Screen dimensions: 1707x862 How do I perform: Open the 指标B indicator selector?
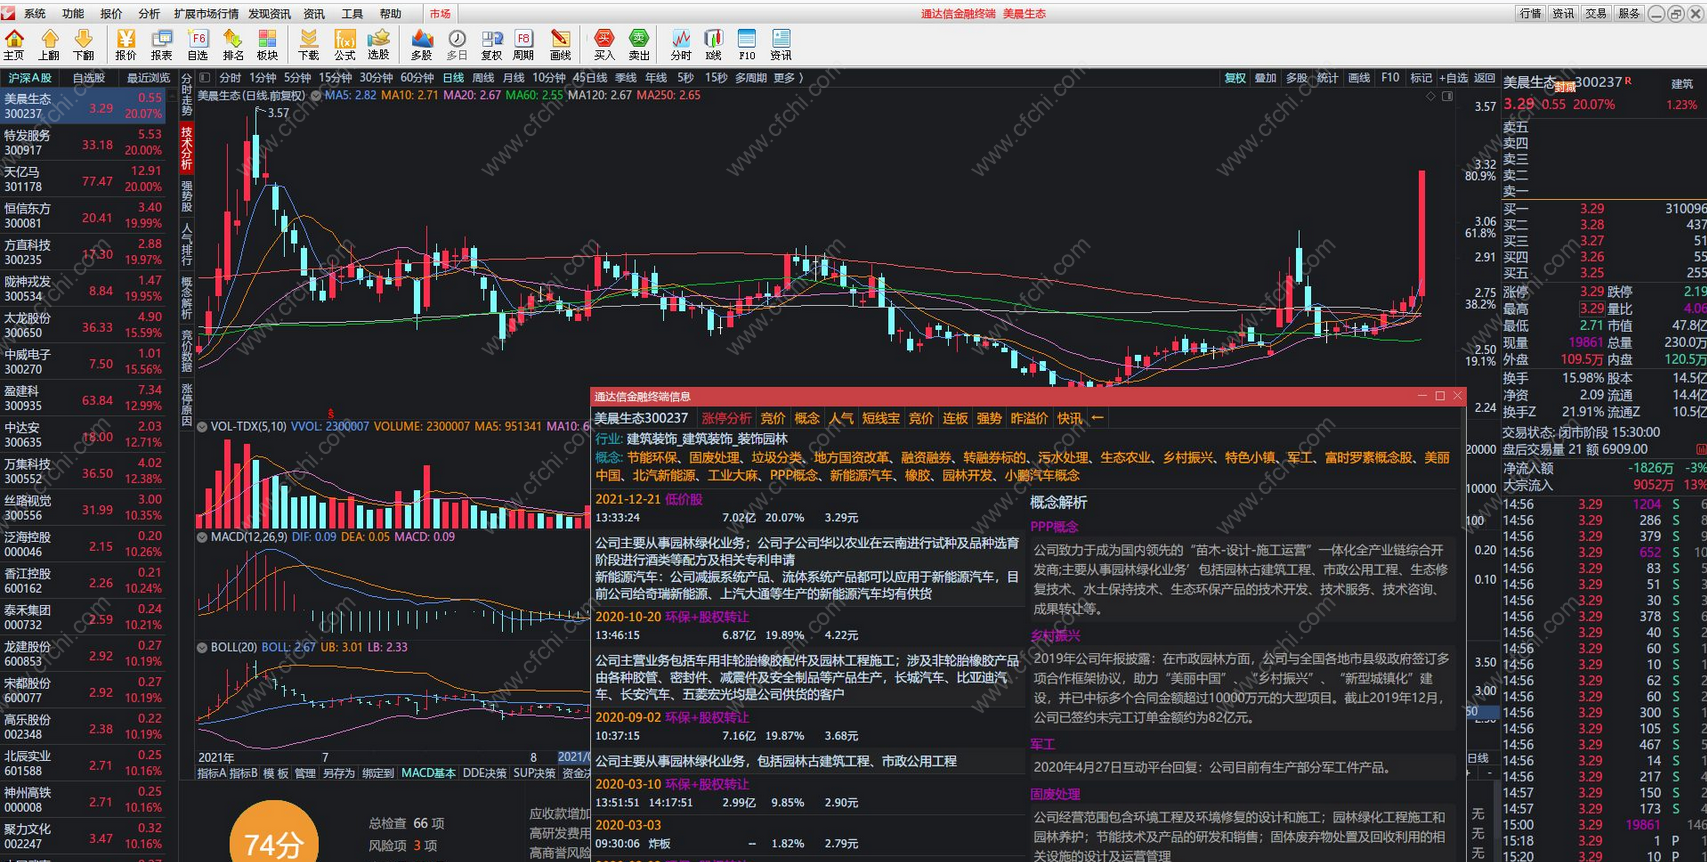pyautogui.click(x=243, y=773)
